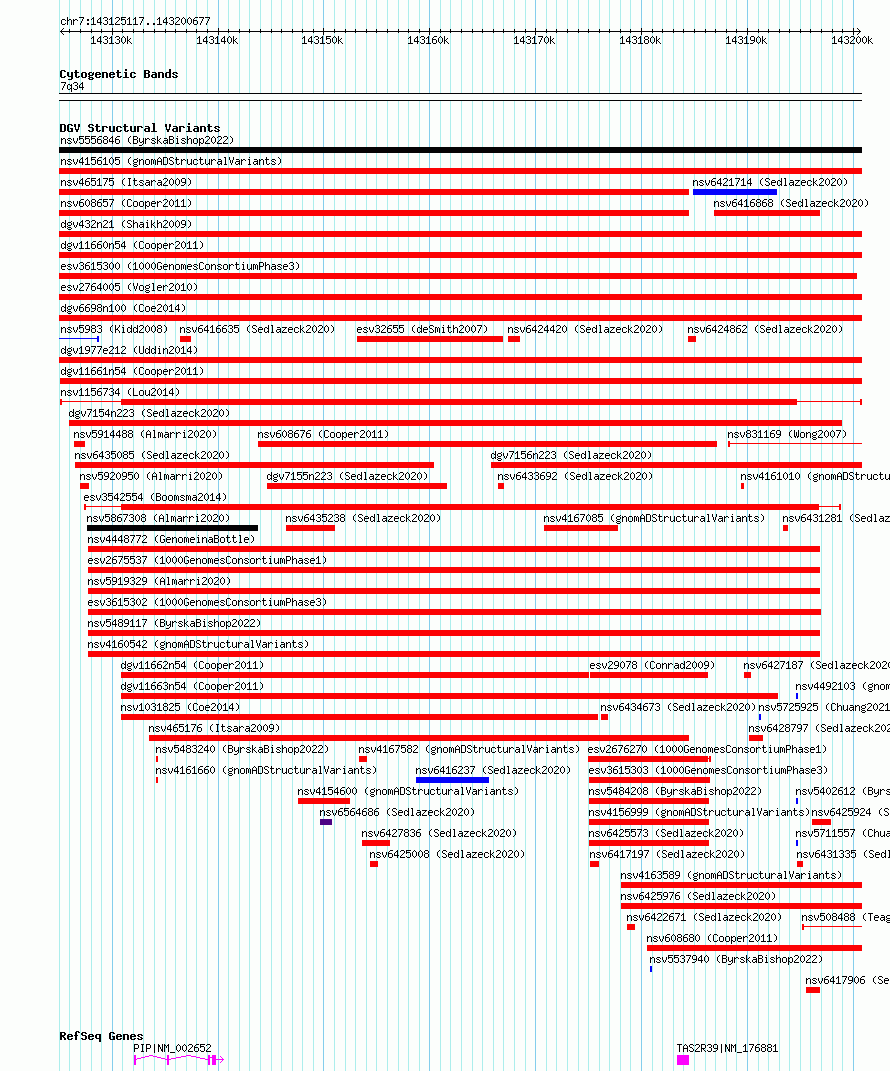Image resolution: width=890 pixels, height=1071 pixels.
Task: Select blue bar of nsv6421714
Action: tap(734, 192)
